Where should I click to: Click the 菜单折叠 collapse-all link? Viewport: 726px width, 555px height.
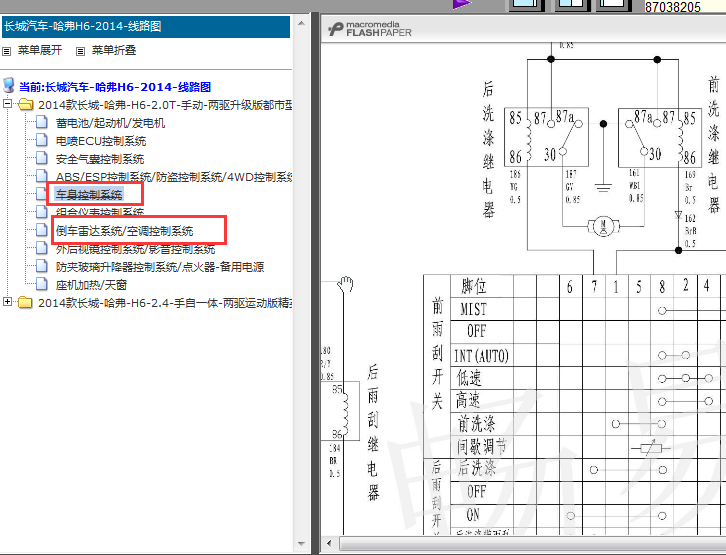click(x=114, y=50)
